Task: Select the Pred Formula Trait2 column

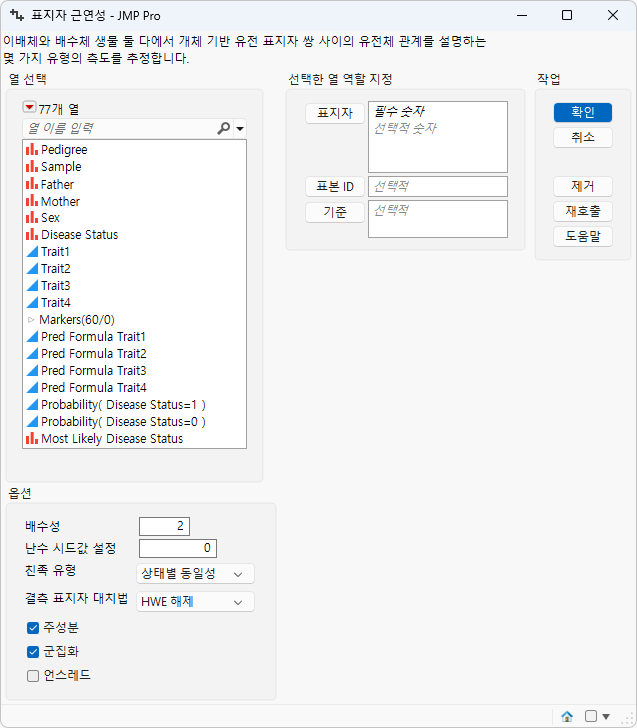Action: tap(94, 353)
